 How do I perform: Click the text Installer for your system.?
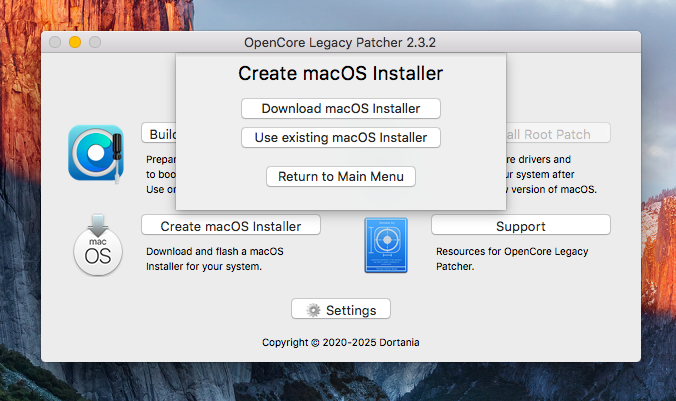(x=204, y=266)
